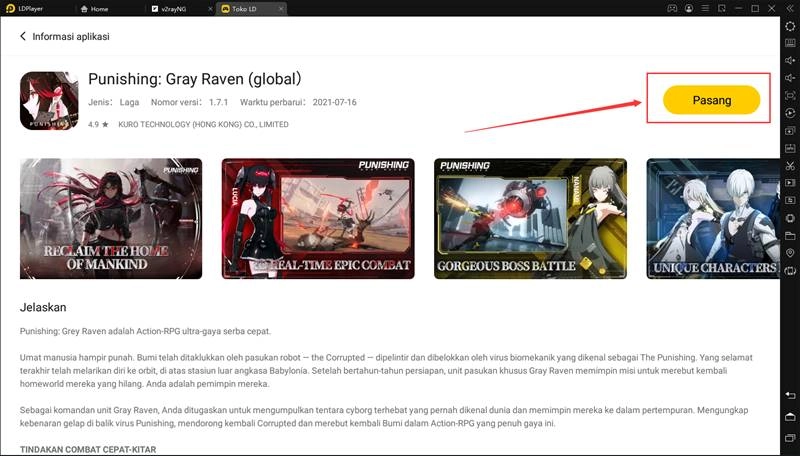The width and height of the screenshot is (800, 456).
Task: Click the mini-window icon in title bar
Action: 721,8
